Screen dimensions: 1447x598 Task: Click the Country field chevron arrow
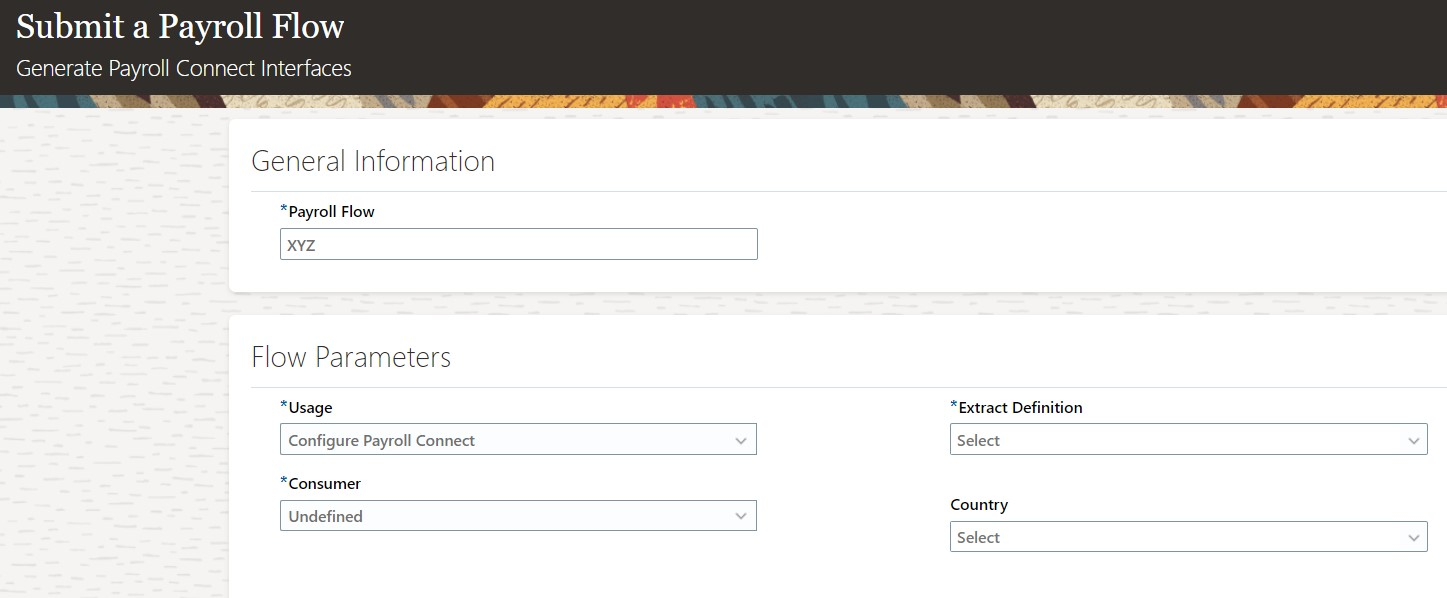[1413, 537]
